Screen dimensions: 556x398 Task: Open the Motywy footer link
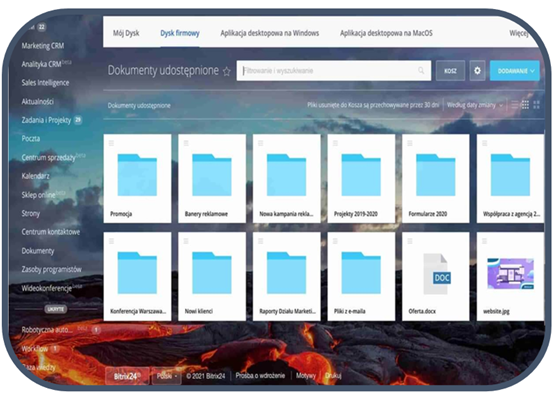coord(306,376)
